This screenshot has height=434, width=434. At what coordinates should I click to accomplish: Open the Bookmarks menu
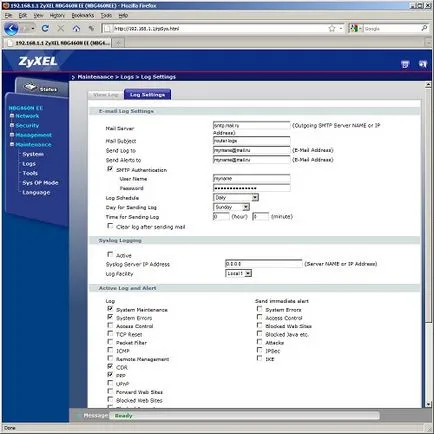[83, 15]
